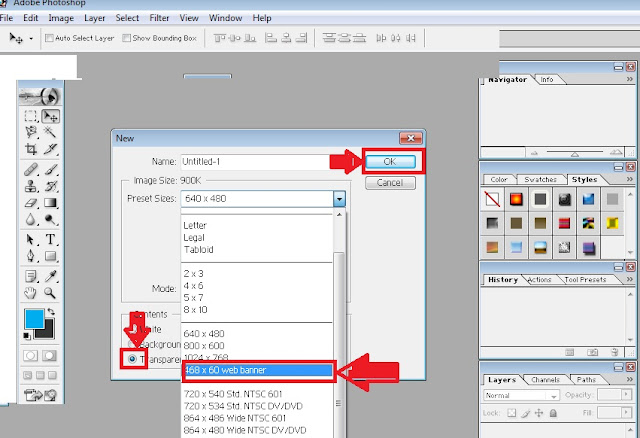Reset default colors icon
Image resolution: width=640 pixels, height=438 pixels.
[27, 336]
